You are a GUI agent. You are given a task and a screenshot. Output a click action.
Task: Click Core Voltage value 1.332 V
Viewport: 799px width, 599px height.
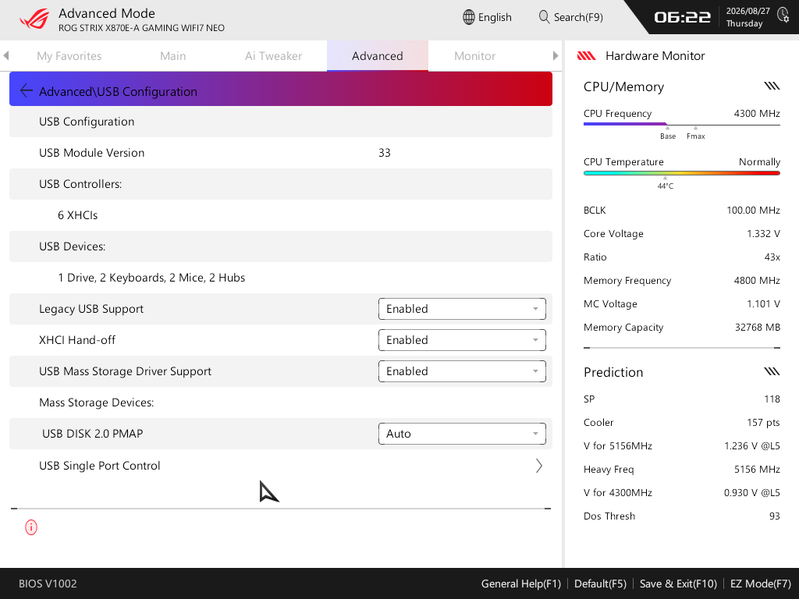tap(763, 233)
